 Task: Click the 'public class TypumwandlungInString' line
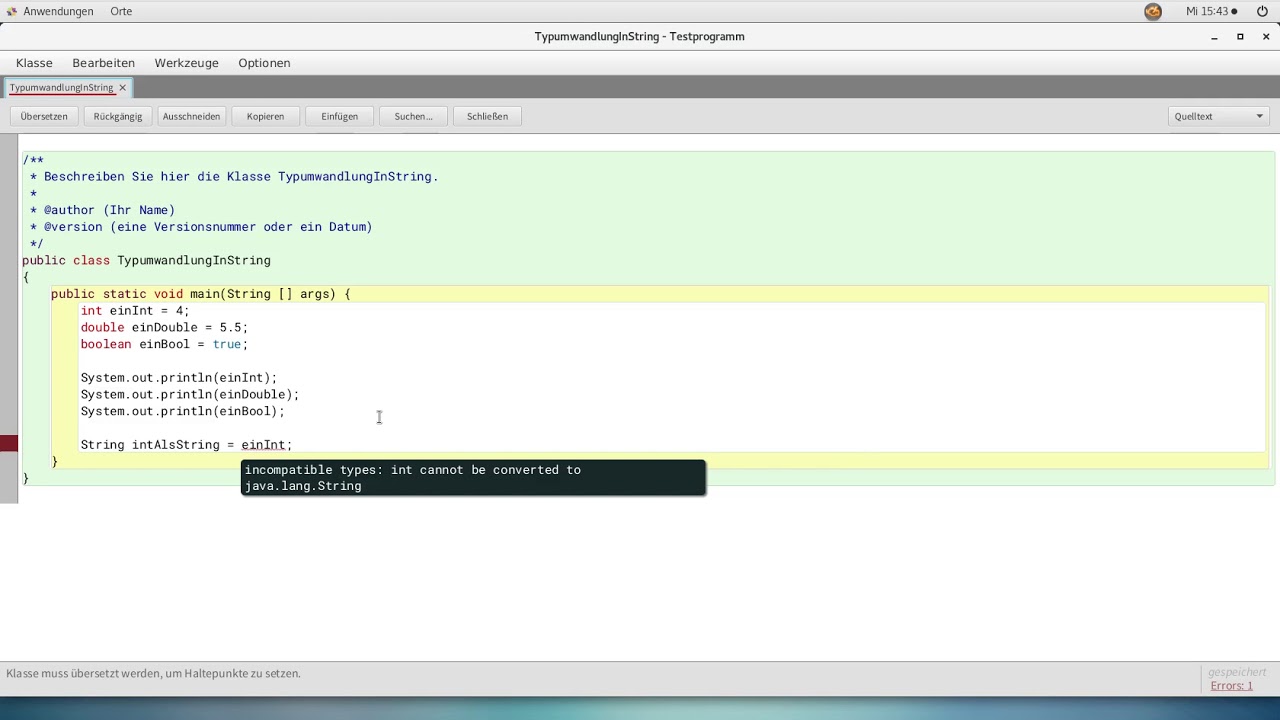click(146, 261)
